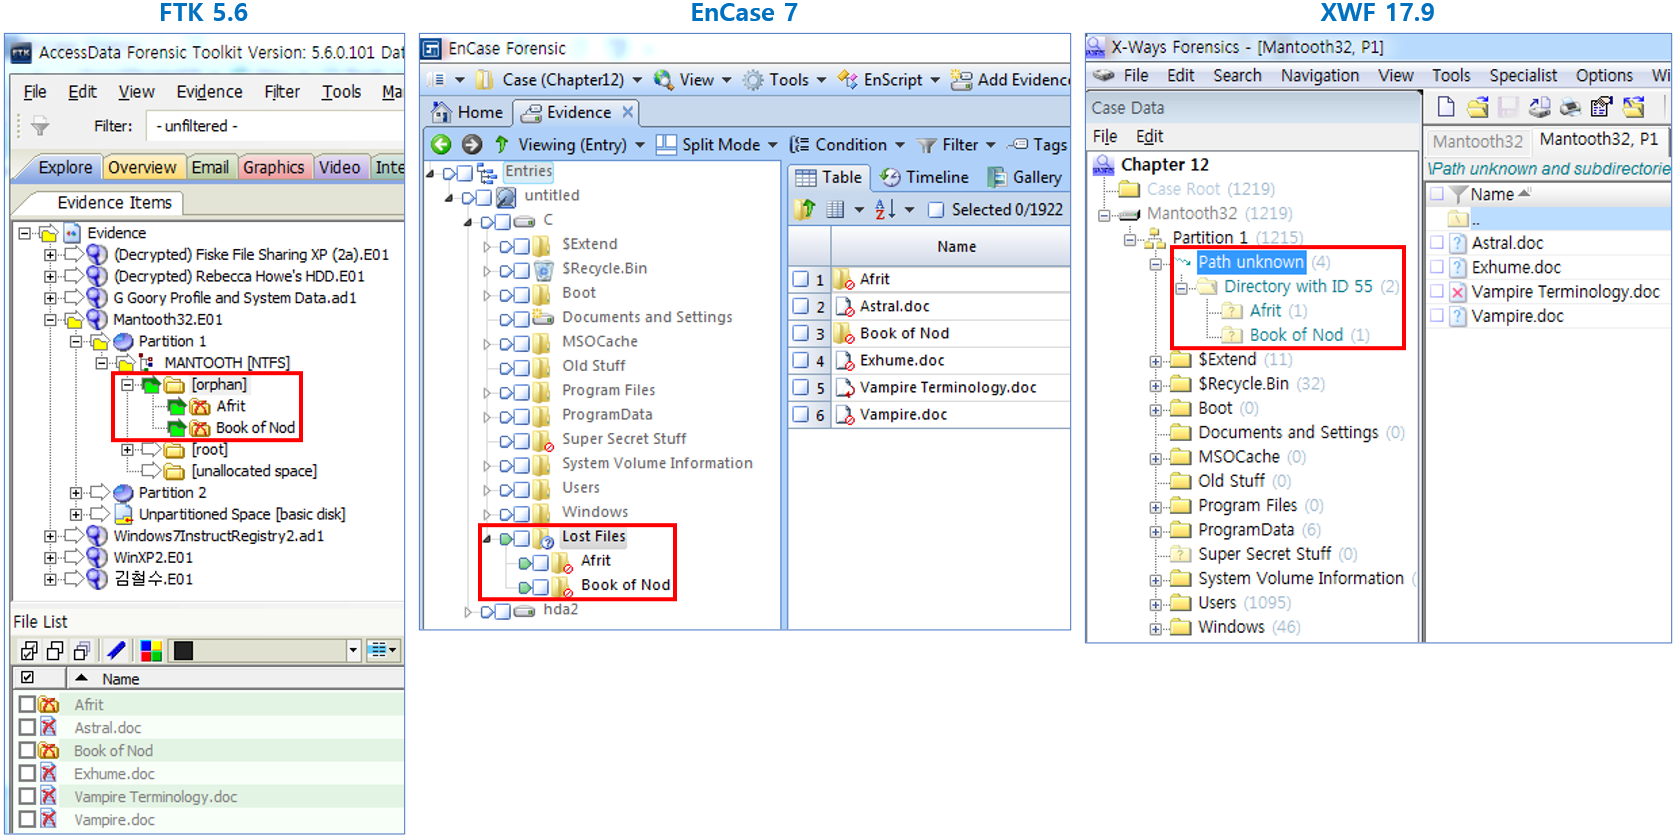
Task: Click EnCase column grid icon in table toolbar
Action: (x=835, y=209)
